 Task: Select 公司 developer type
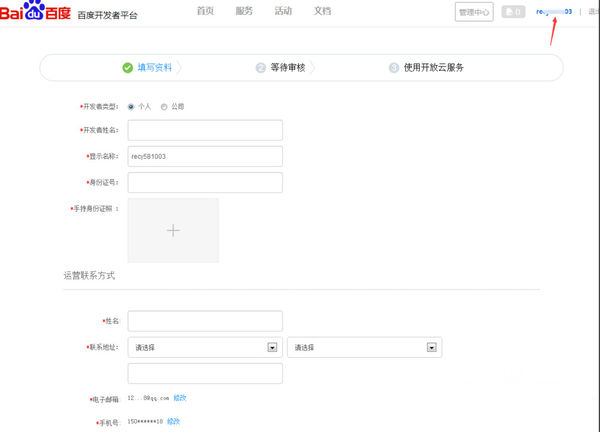[163, 105]
